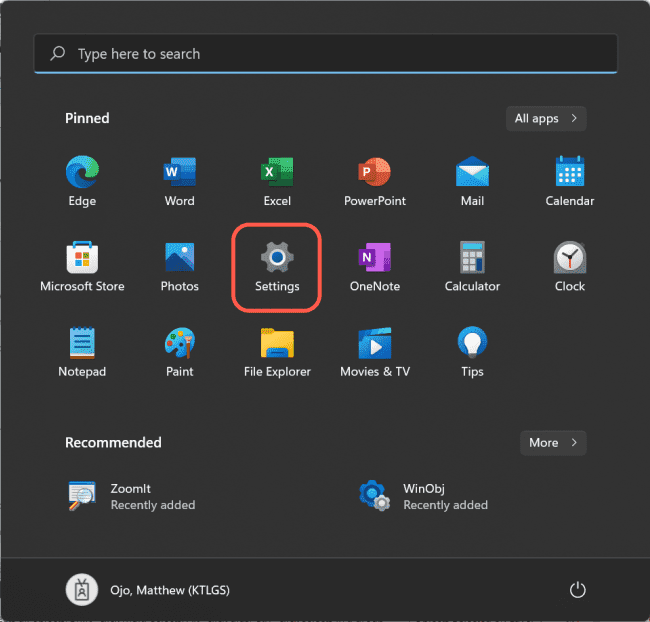
Task: Launch OneNote from pinned apps
Action: (x=375, y=259)
